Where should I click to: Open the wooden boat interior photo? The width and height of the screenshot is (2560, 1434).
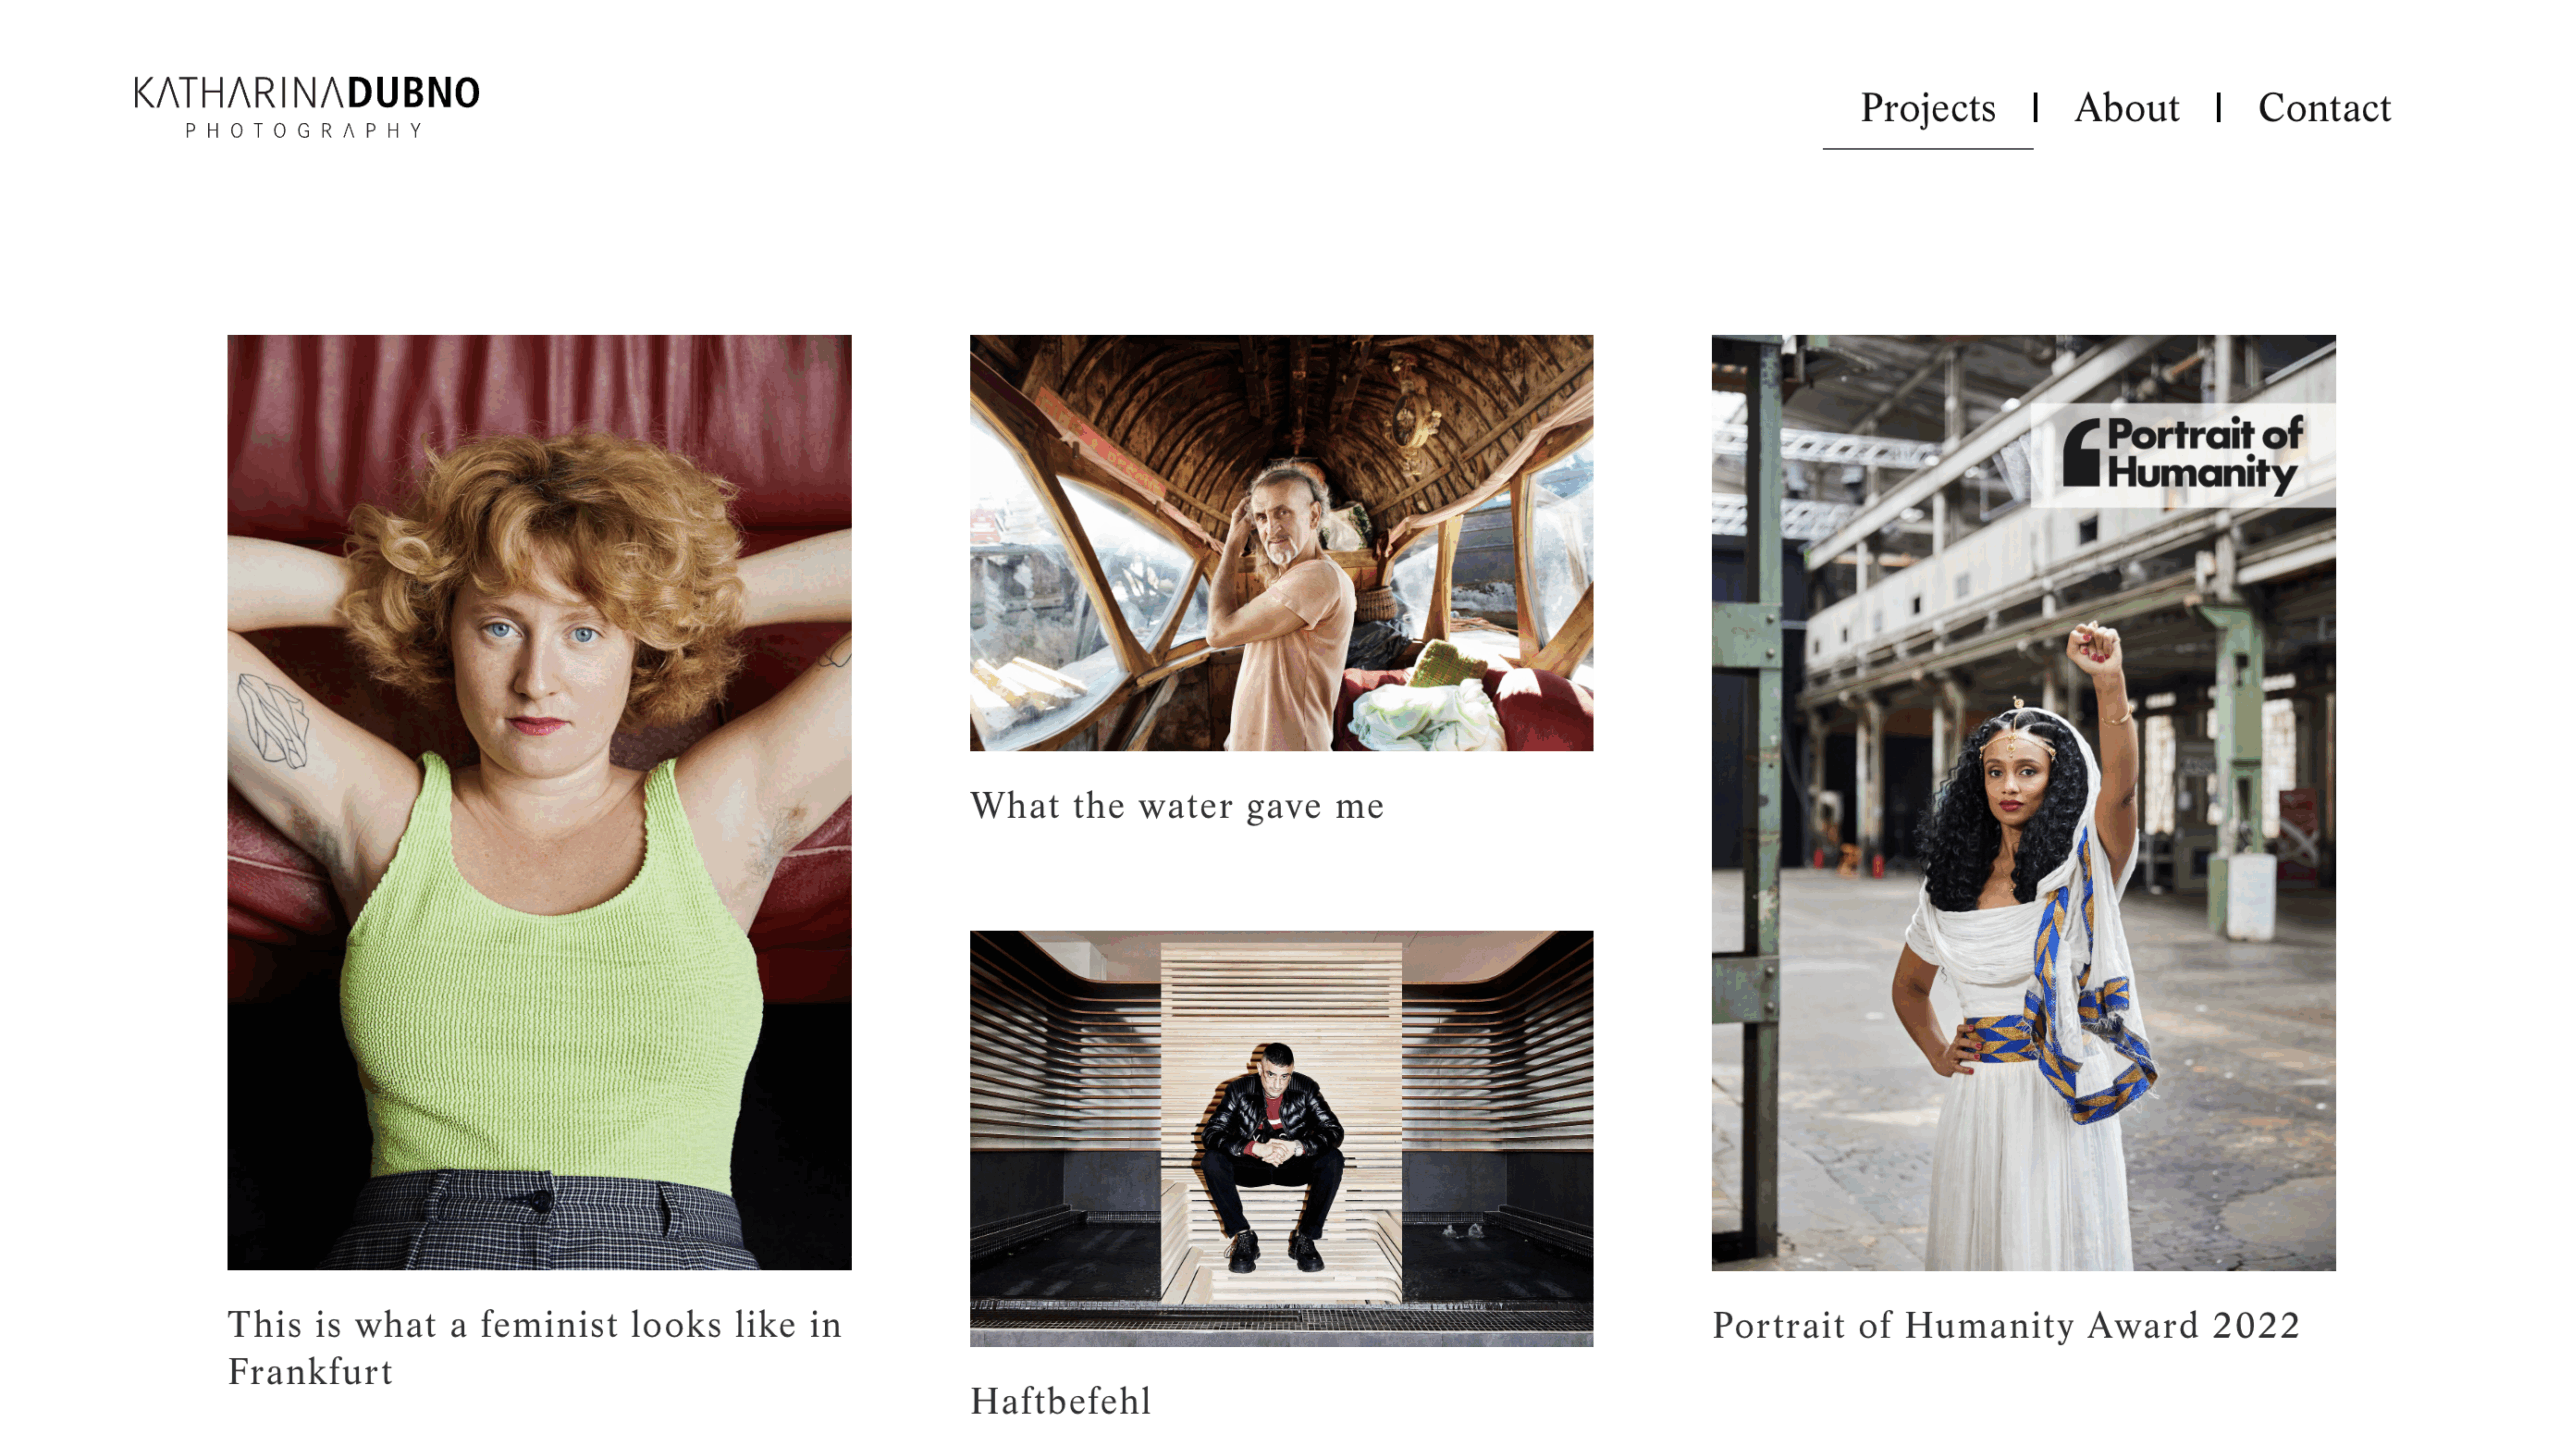(1281, 543)
